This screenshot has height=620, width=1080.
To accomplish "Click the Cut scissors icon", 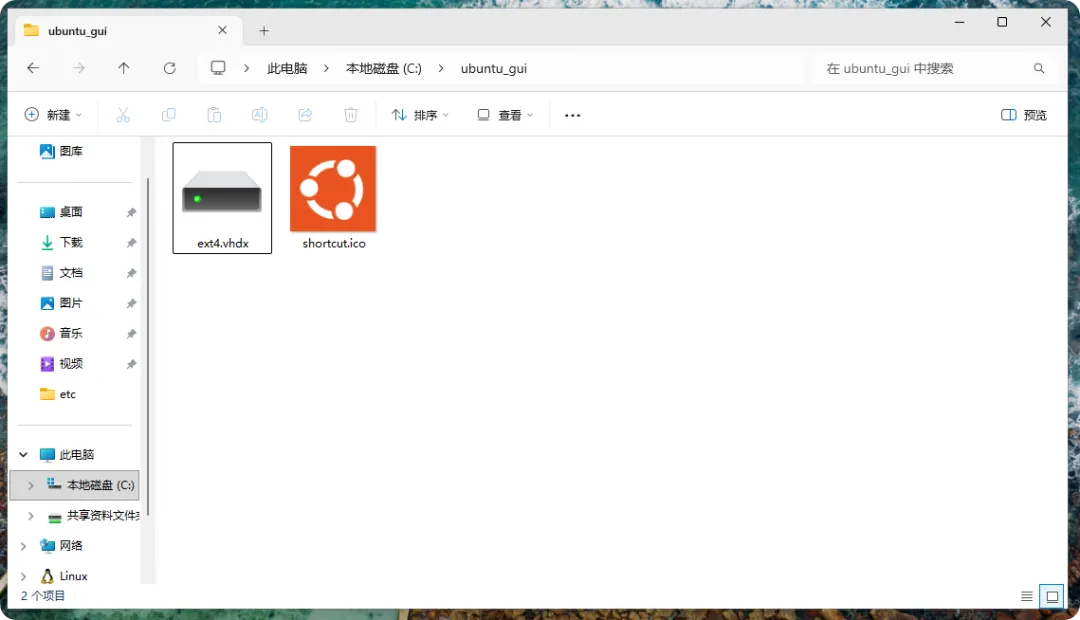I will [123, 115].
